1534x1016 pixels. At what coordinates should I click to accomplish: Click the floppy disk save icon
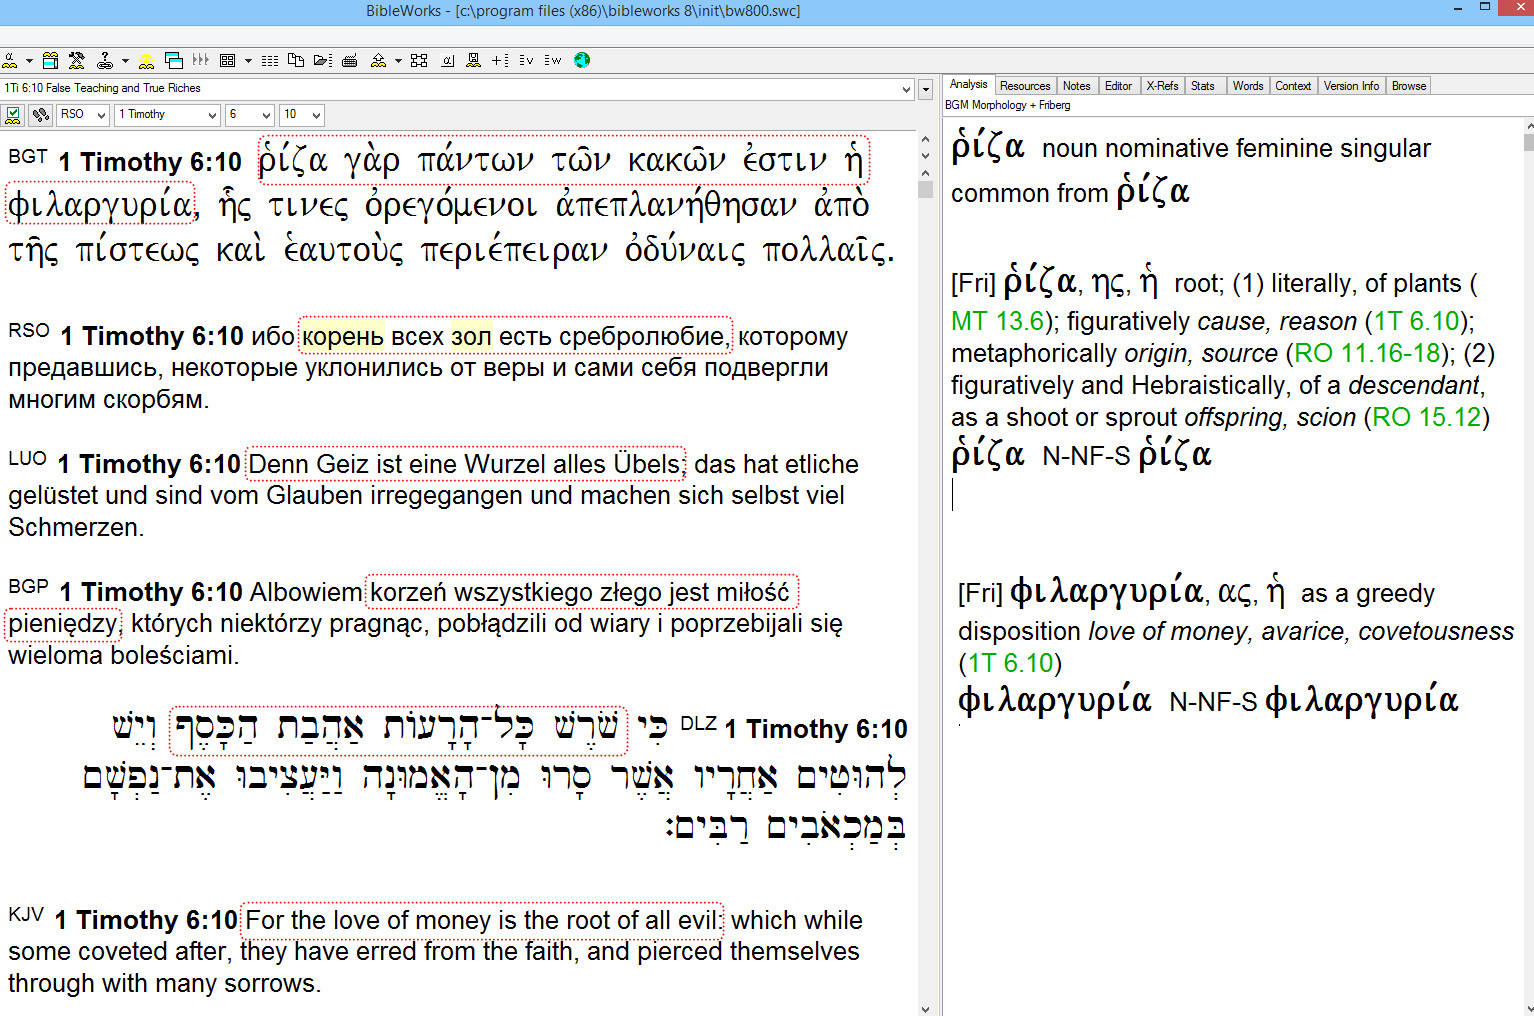click(x=474, y=60)
